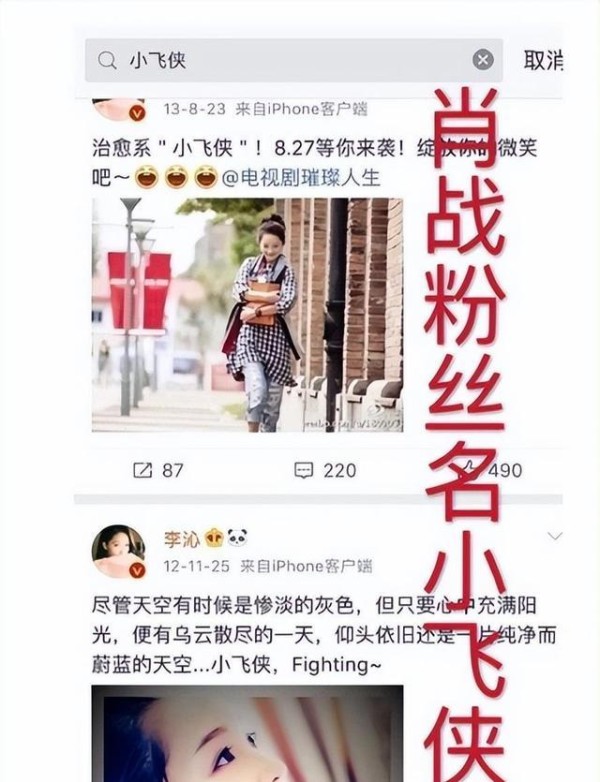The width and height of the screenshot is (600, 782).
Task: Tap the verified V badge on 李沁's avatar
Action: [137, 570]
